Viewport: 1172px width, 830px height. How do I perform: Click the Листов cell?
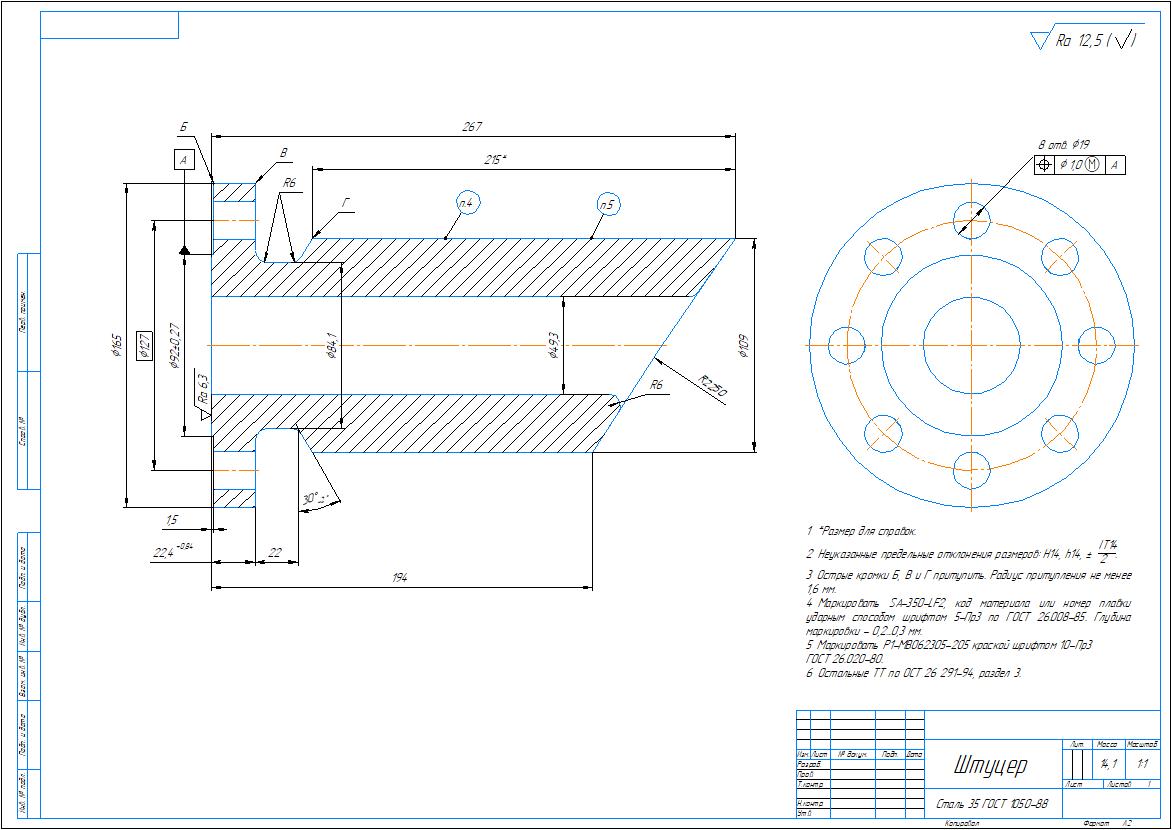pyautogui.click(x=1131, y=784)
